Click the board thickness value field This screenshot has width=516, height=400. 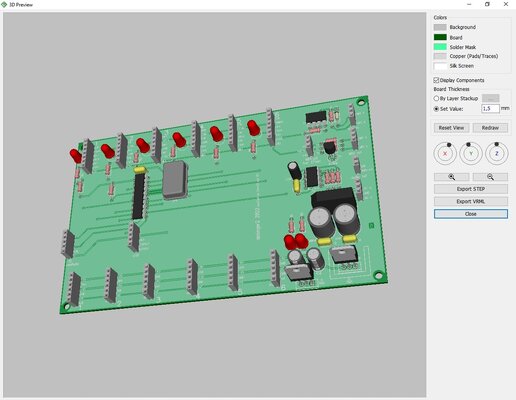[490, 109]
